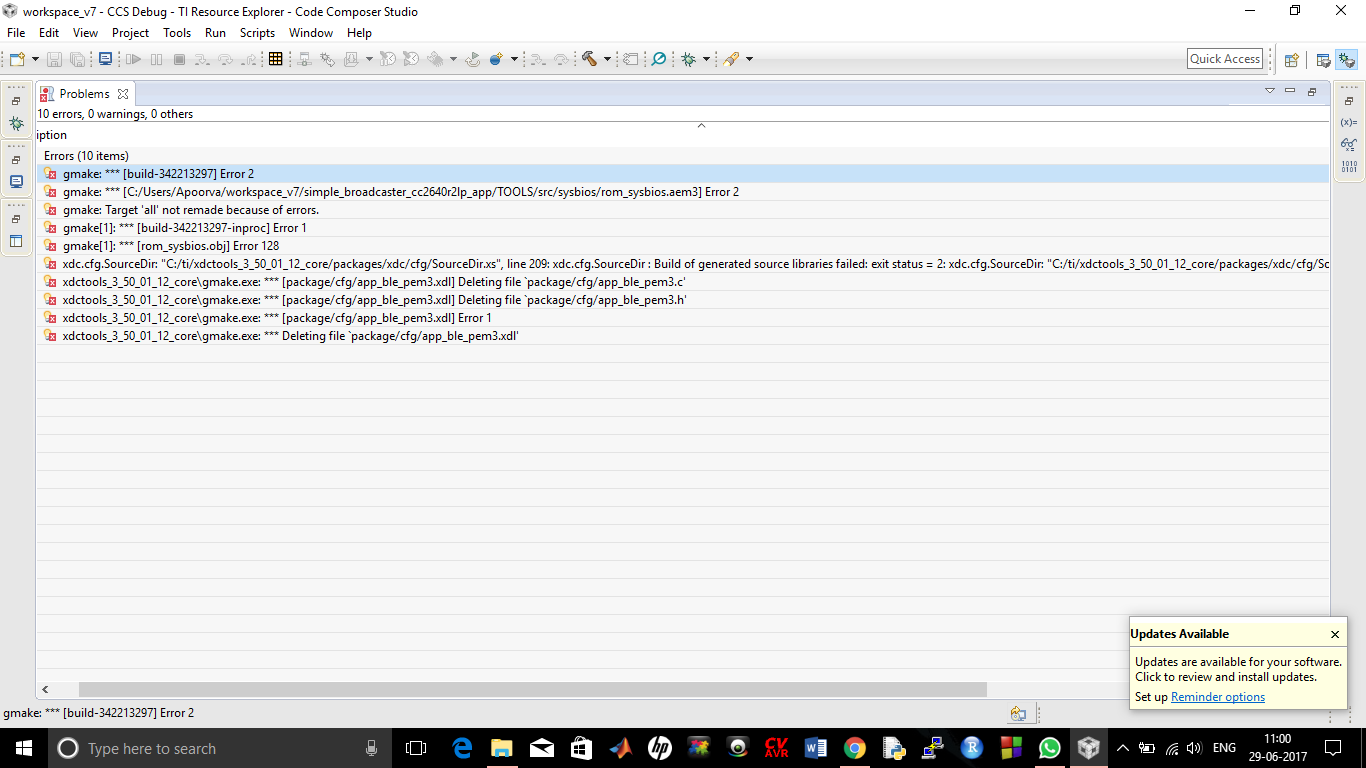Open the Edit menu

pos(49,33)
